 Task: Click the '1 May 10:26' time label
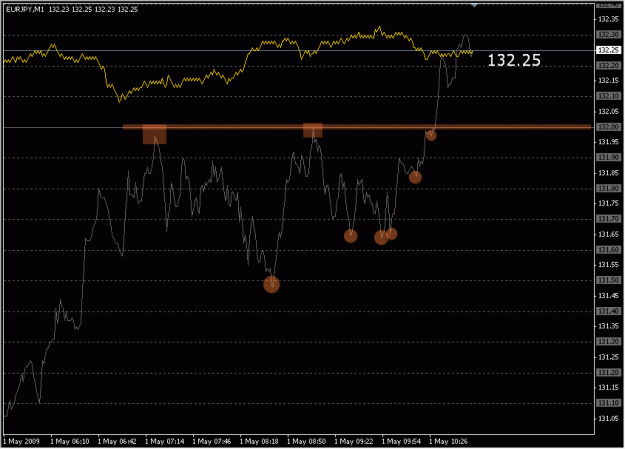click(x=448, y=441)
